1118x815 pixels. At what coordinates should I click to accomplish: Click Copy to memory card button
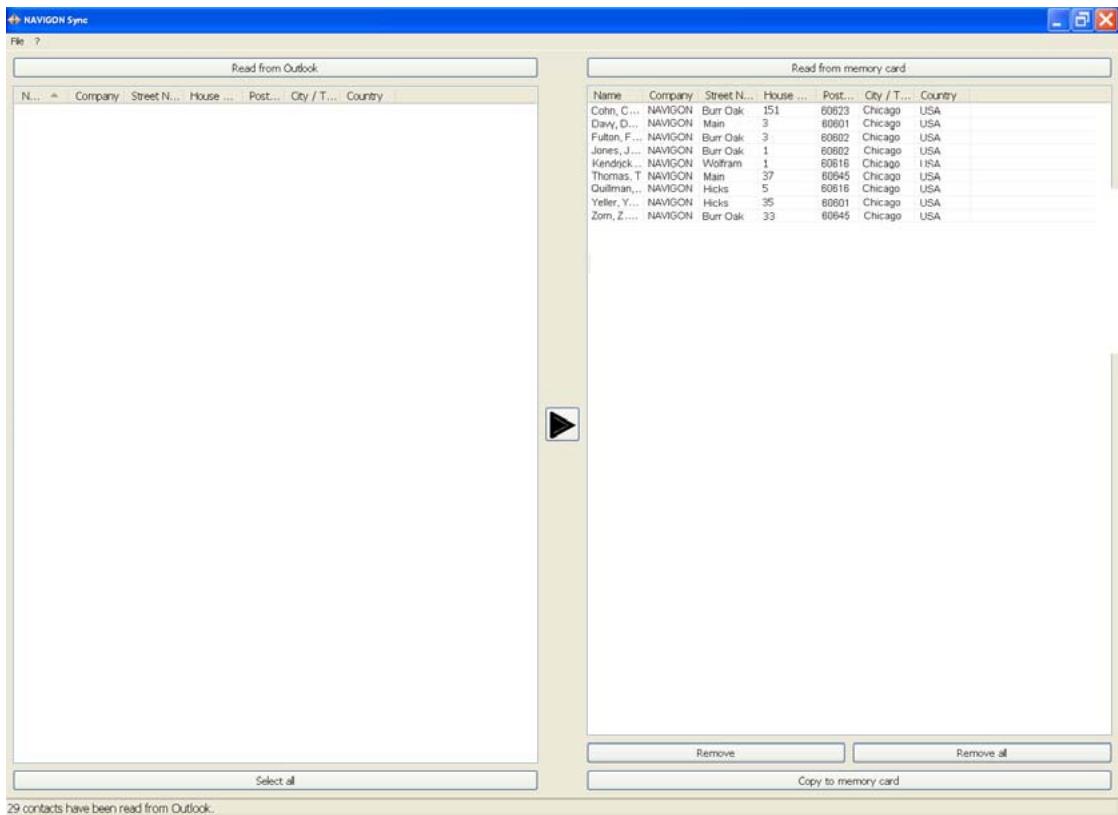pyautogui.click(x=848, y=780)
